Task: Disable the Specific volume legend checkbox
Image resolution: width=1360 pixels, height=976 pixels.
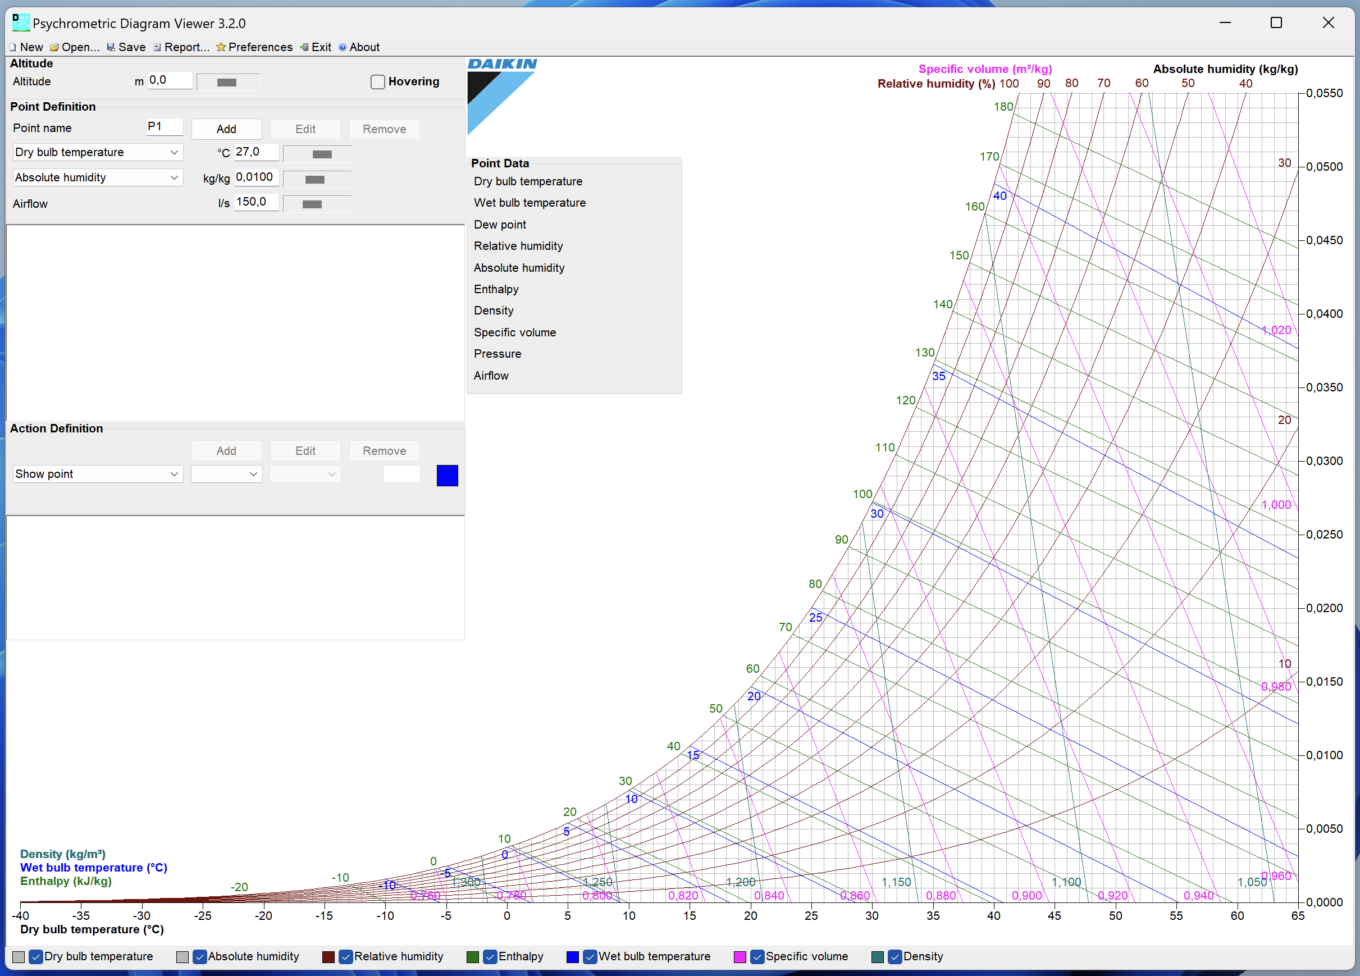Action: [757, 956]
